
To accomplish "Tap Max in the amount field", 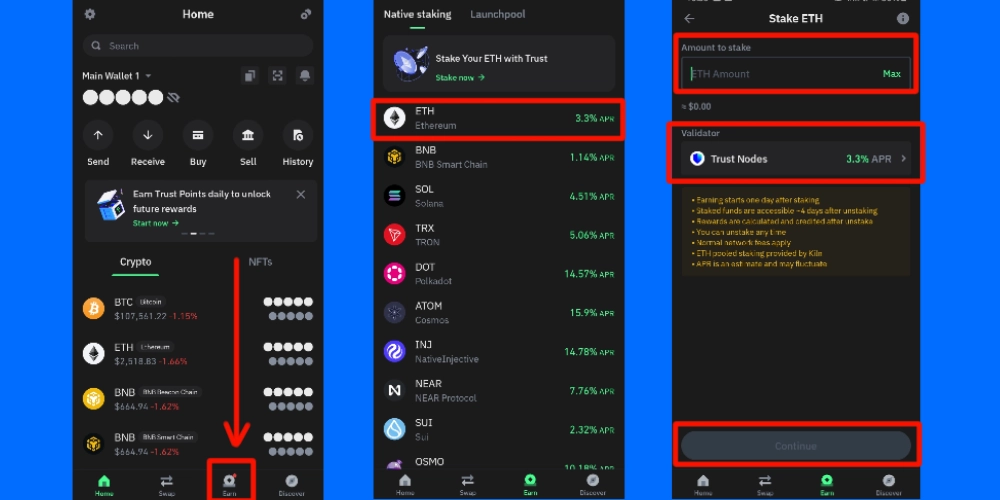I will (x=891, y=74).
